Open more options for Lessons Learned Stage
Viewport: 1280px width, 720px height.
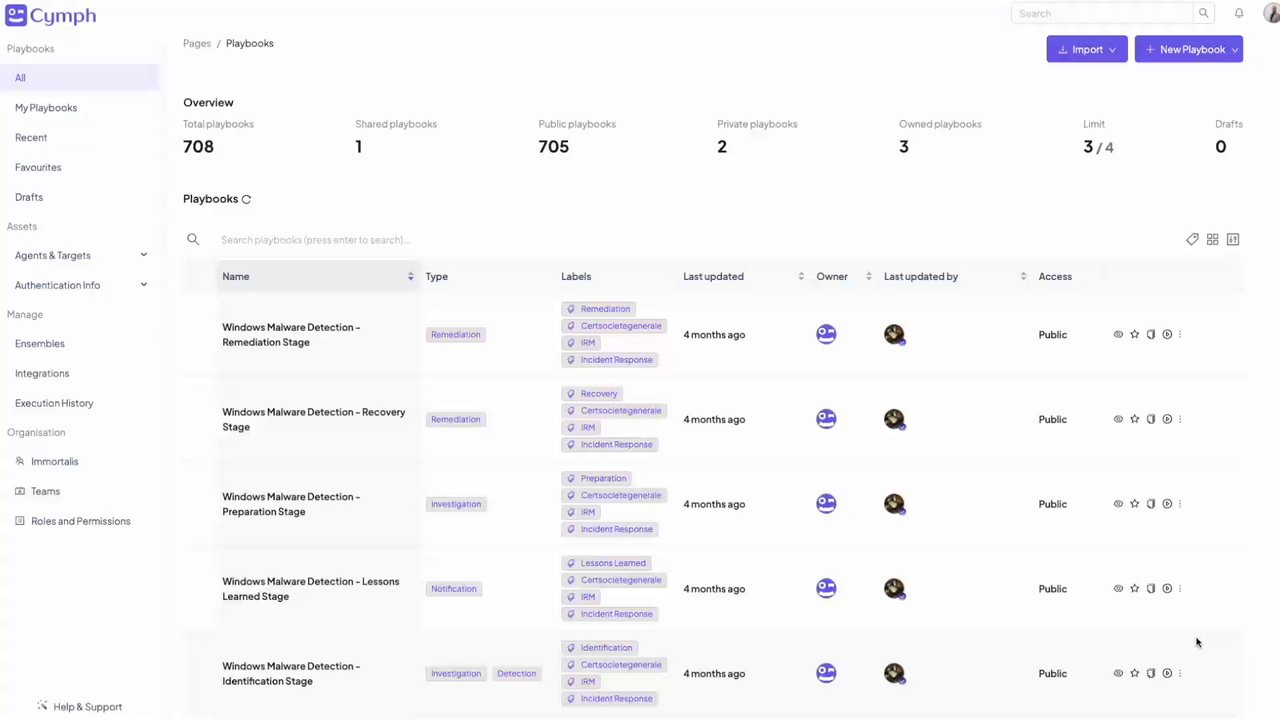1180,589
